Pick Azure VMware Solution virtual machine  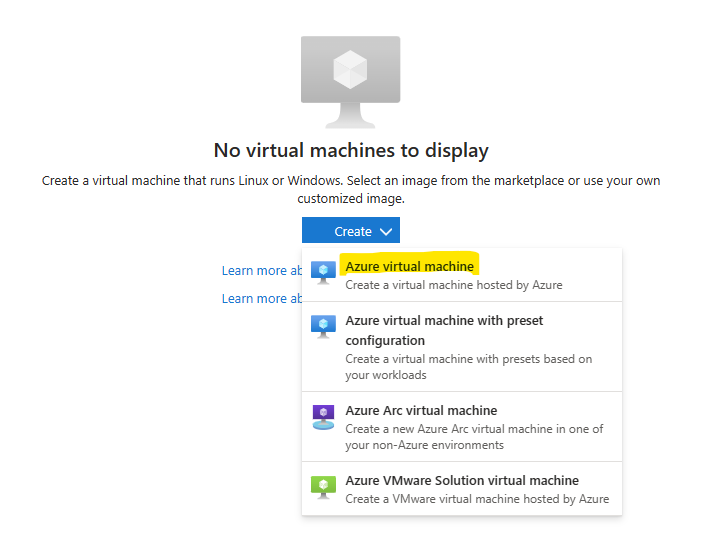pyautogui.click(x=462, y=489)
